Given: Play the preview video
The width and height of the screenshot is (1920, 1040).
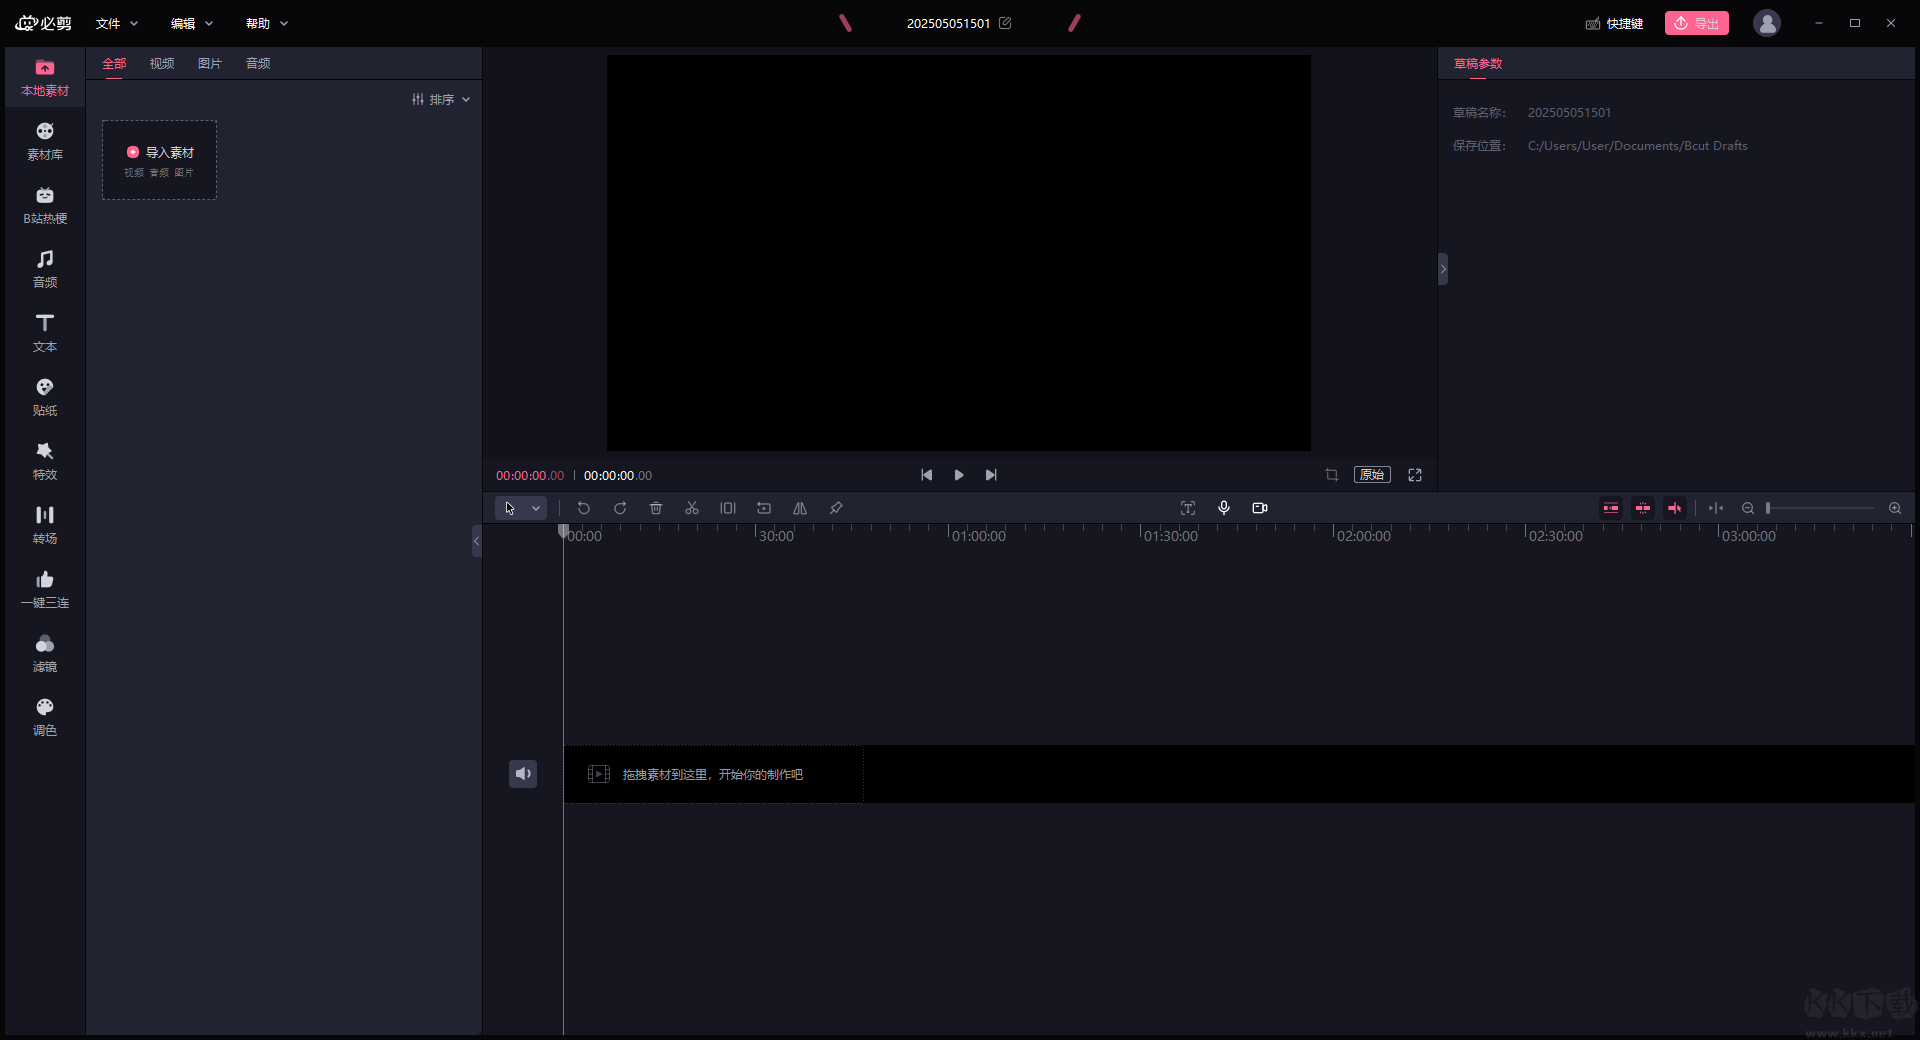Looking at the screenshot, I should coord(959,475).
